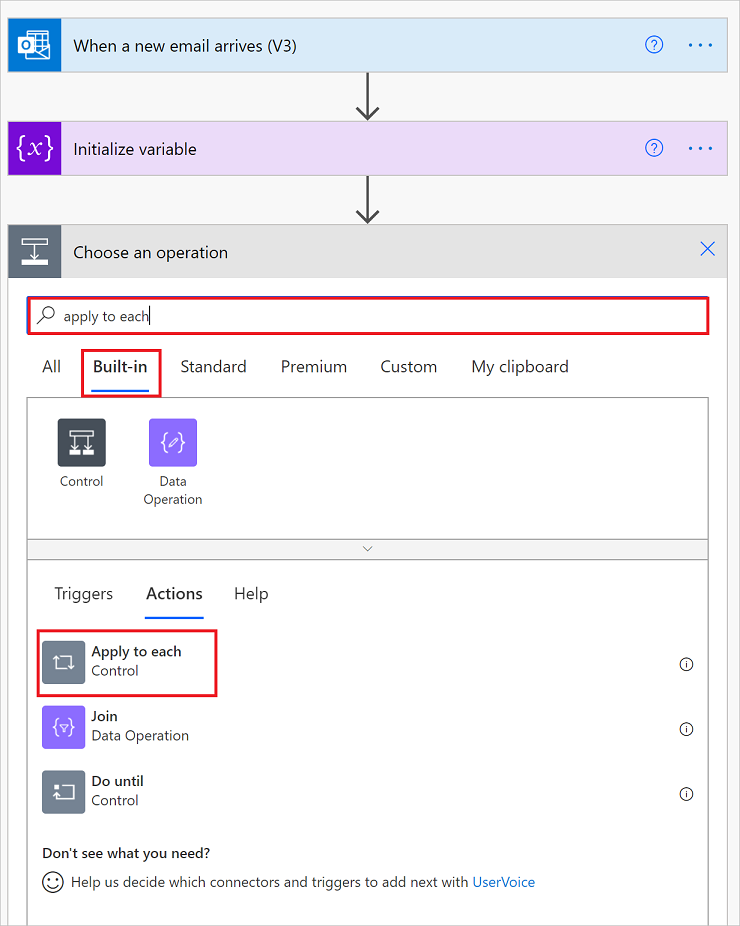The image size is (740, 926).
Task: Show info about Do until
Action: point(686,794)
